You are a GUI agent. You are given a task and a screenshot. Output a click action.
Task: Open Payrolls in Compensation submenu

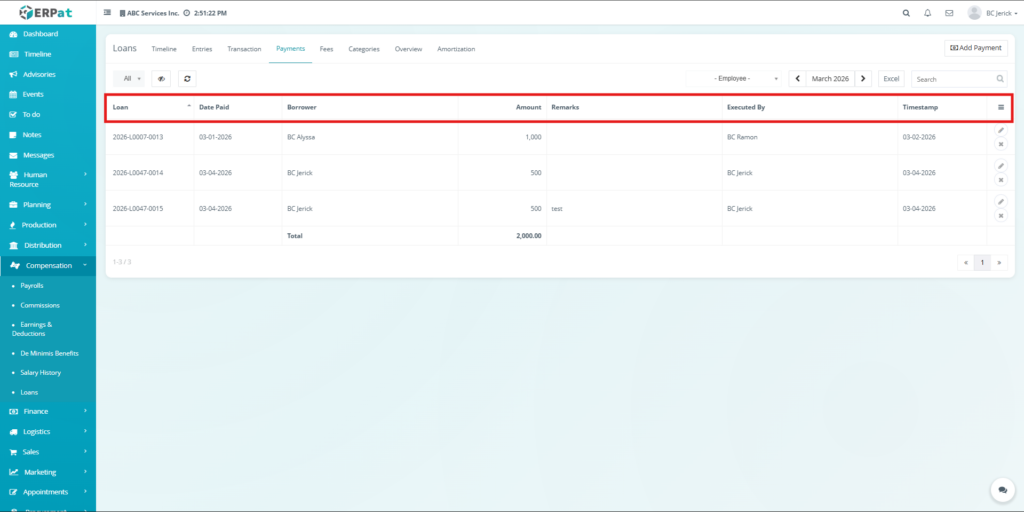(32, 285)
